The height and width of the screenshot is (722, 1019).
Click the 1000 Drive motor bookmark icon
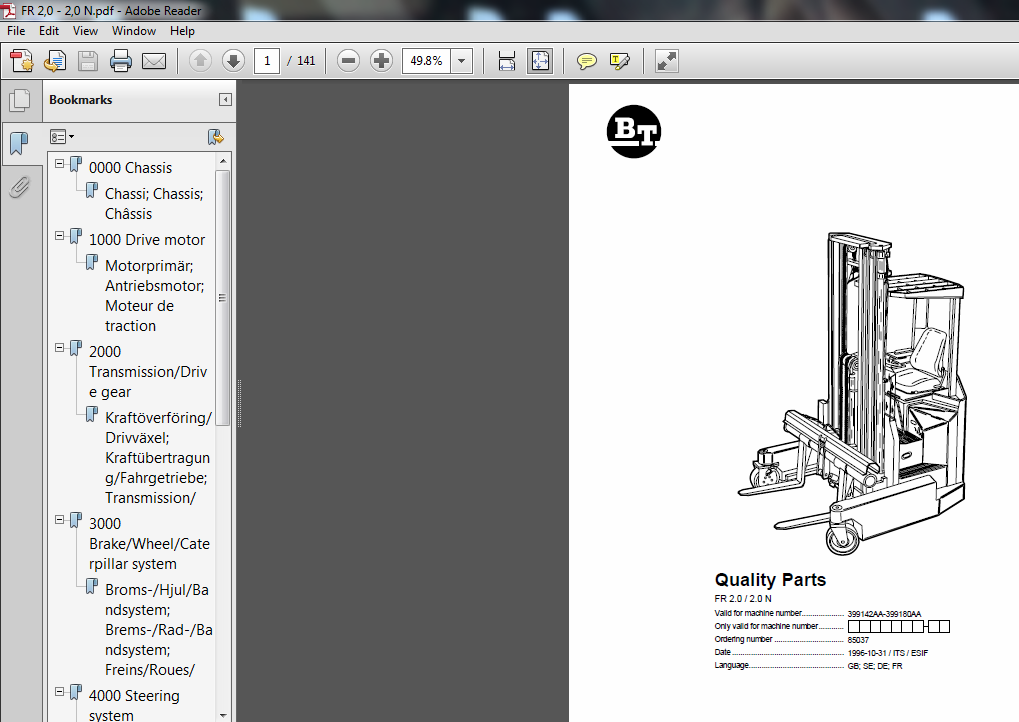click(76, 237)
